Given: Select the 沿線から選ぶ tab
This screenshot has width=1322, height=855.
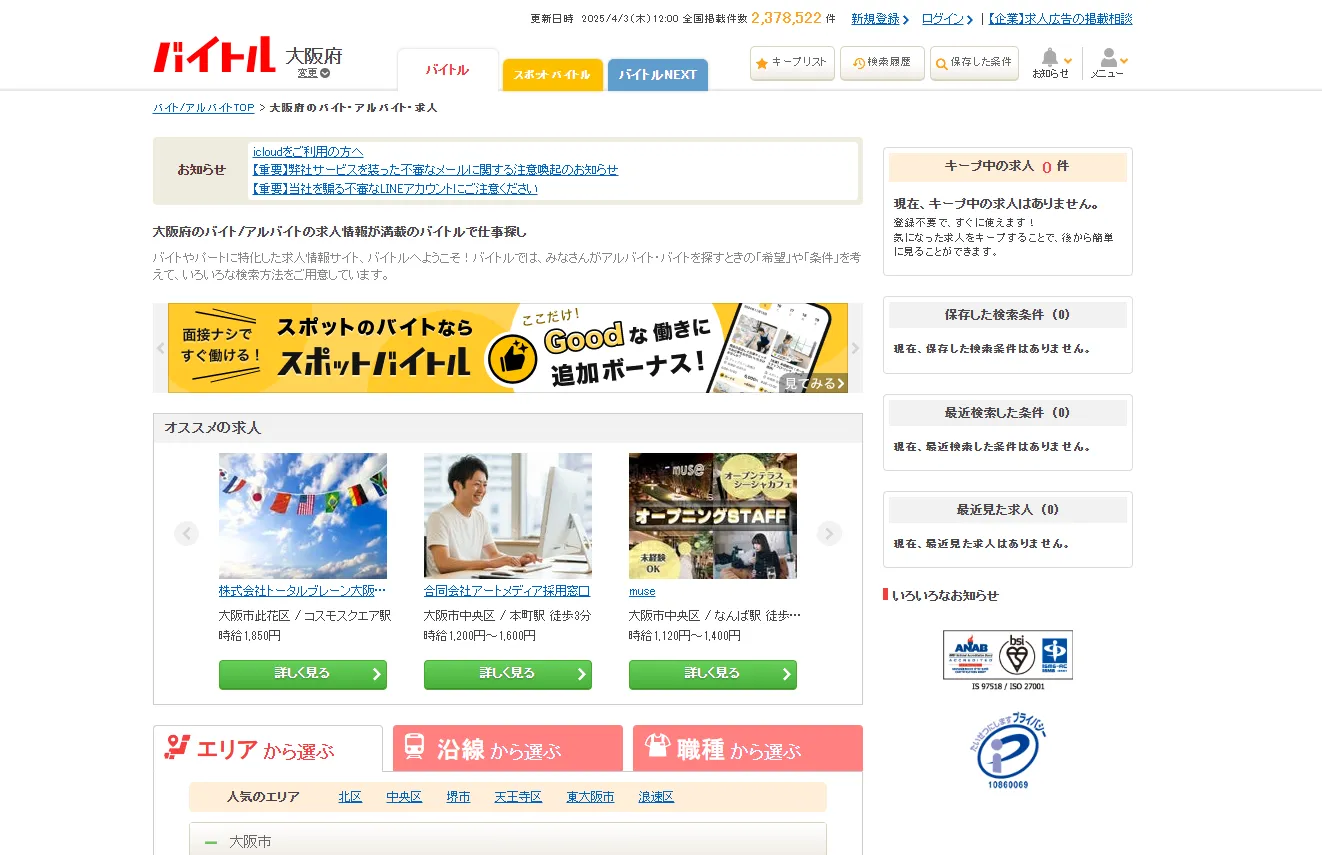Looking at the screenshot, I should tap(508, 749).
